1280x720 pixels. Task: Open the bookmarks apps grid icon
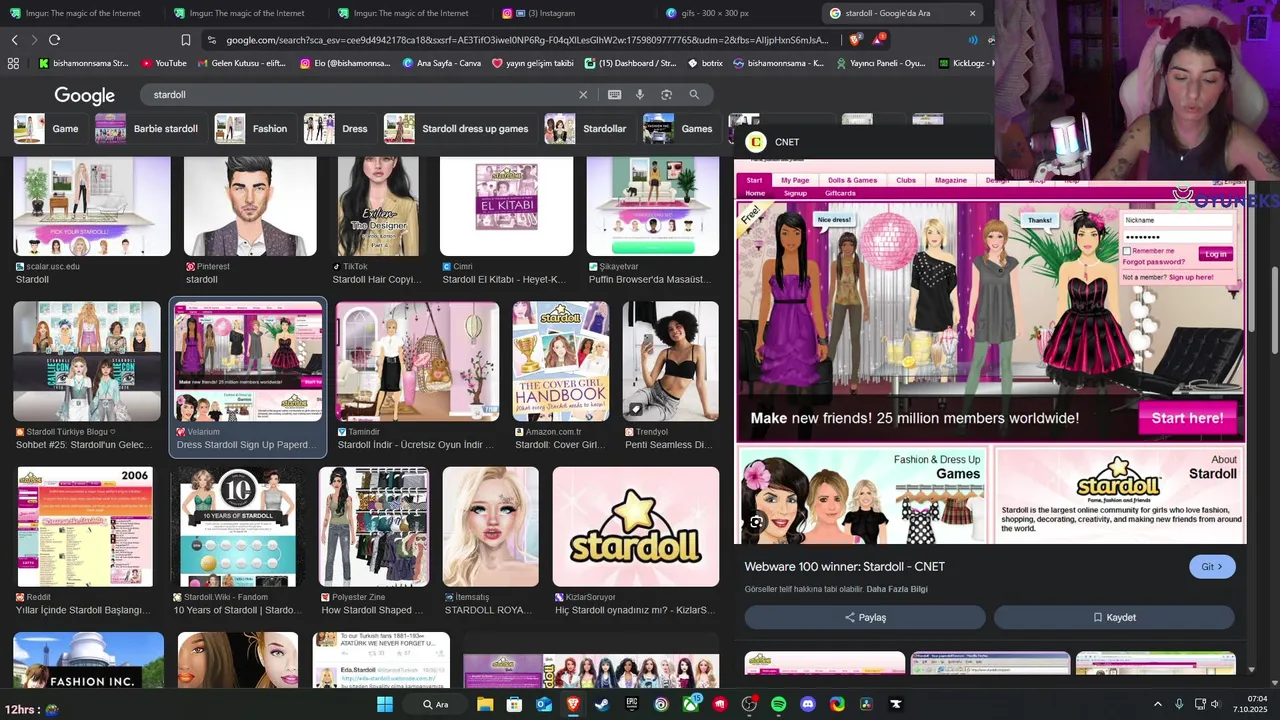click(x=13, y=63)
